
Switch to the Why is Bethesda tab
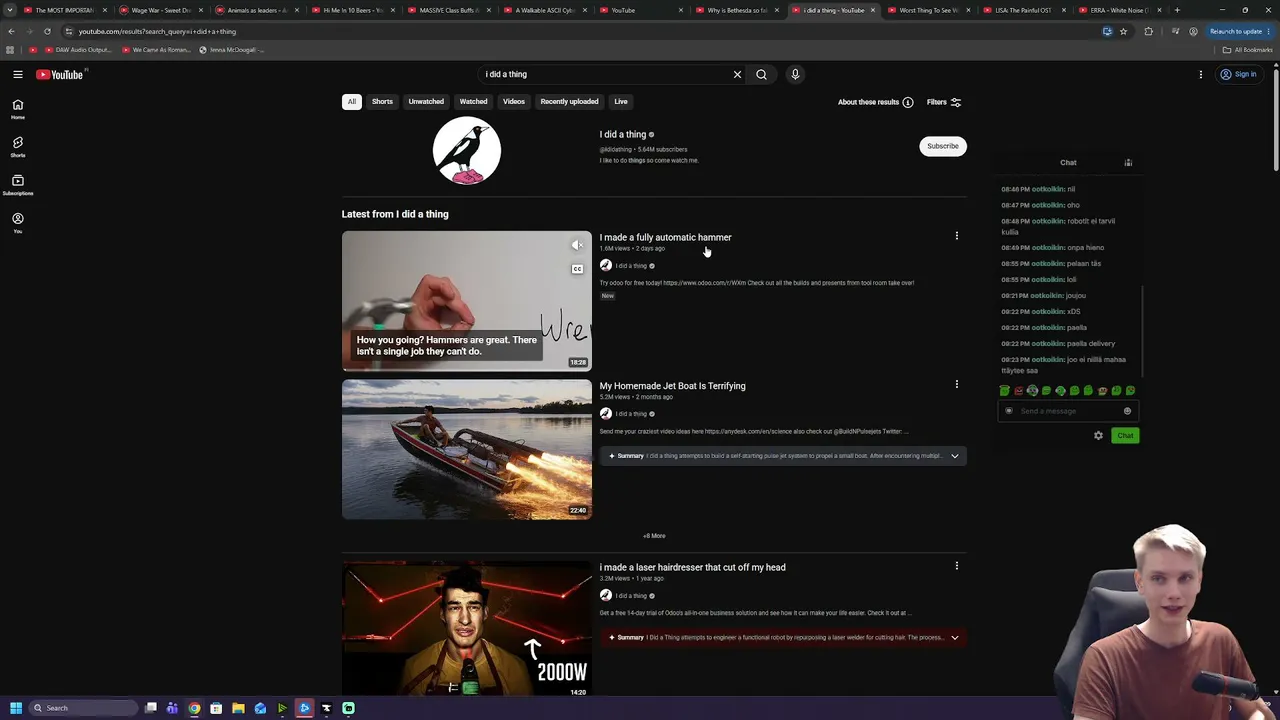736,10
